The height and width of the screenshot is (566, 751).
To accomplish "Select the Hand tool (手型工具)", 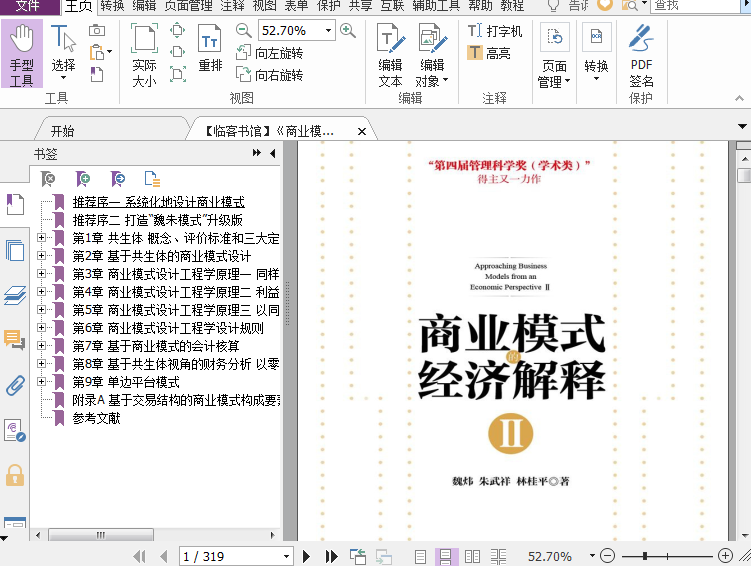I will point(22,54).
